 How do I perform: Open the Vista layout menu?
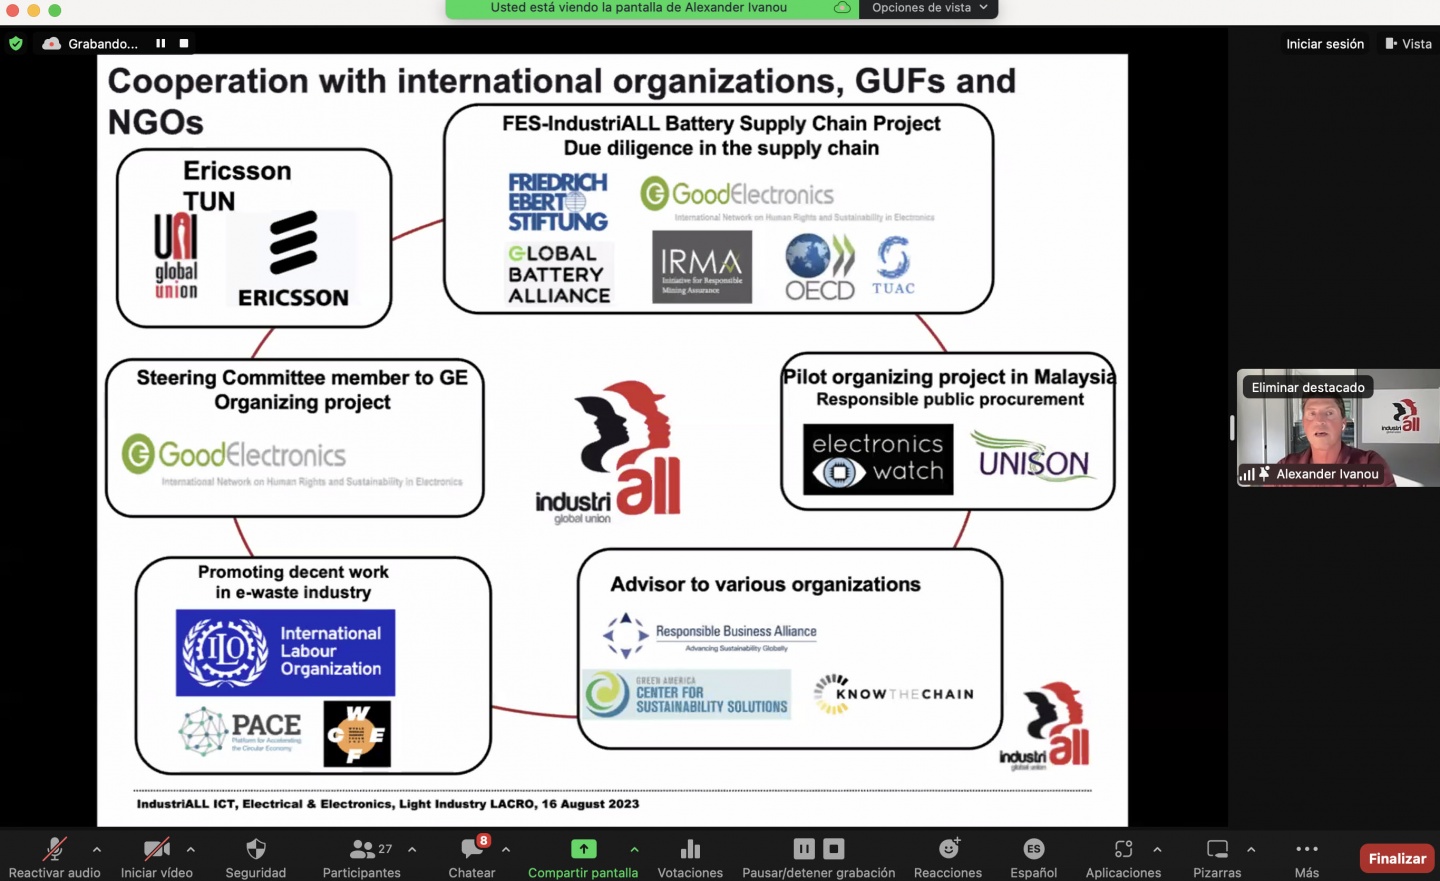pos(1408,44)
